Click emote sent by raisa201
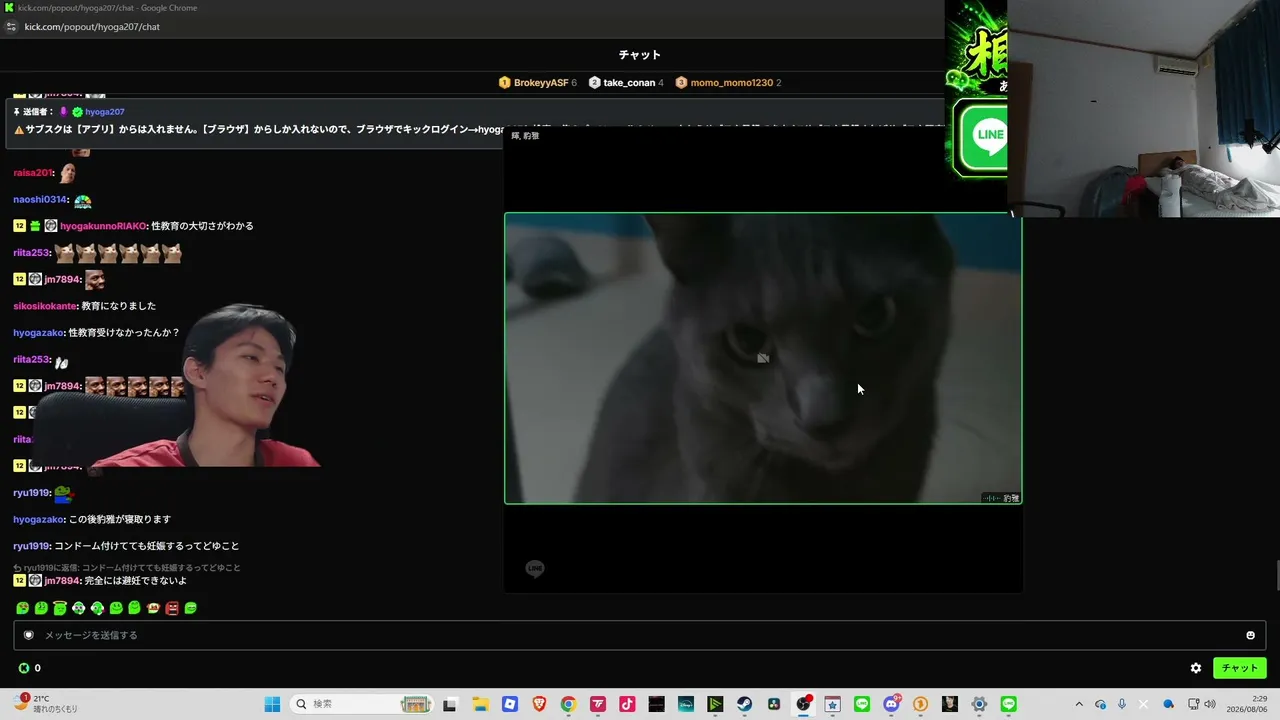Image resolution: width=1280 pixels, height=720 pixels. [x=67, y=173]
